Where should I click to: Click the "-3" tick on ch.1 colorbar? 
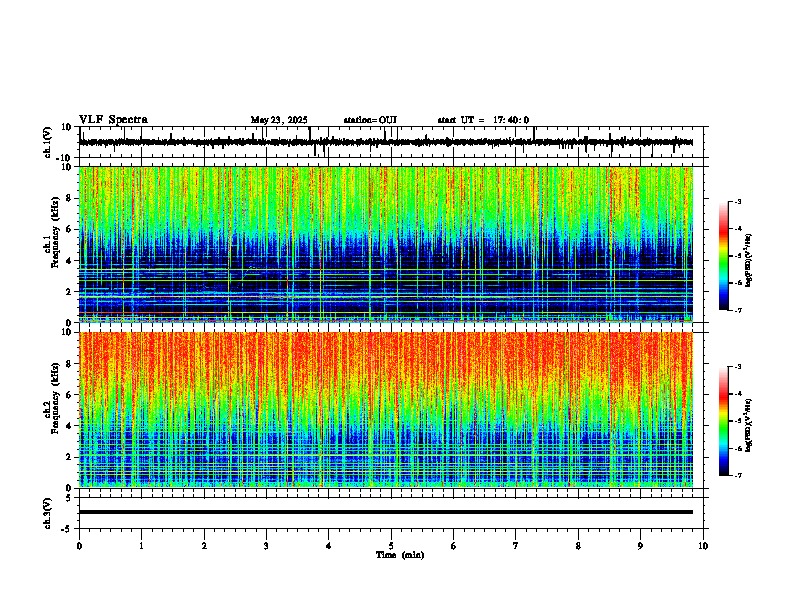tap(737, 201)
